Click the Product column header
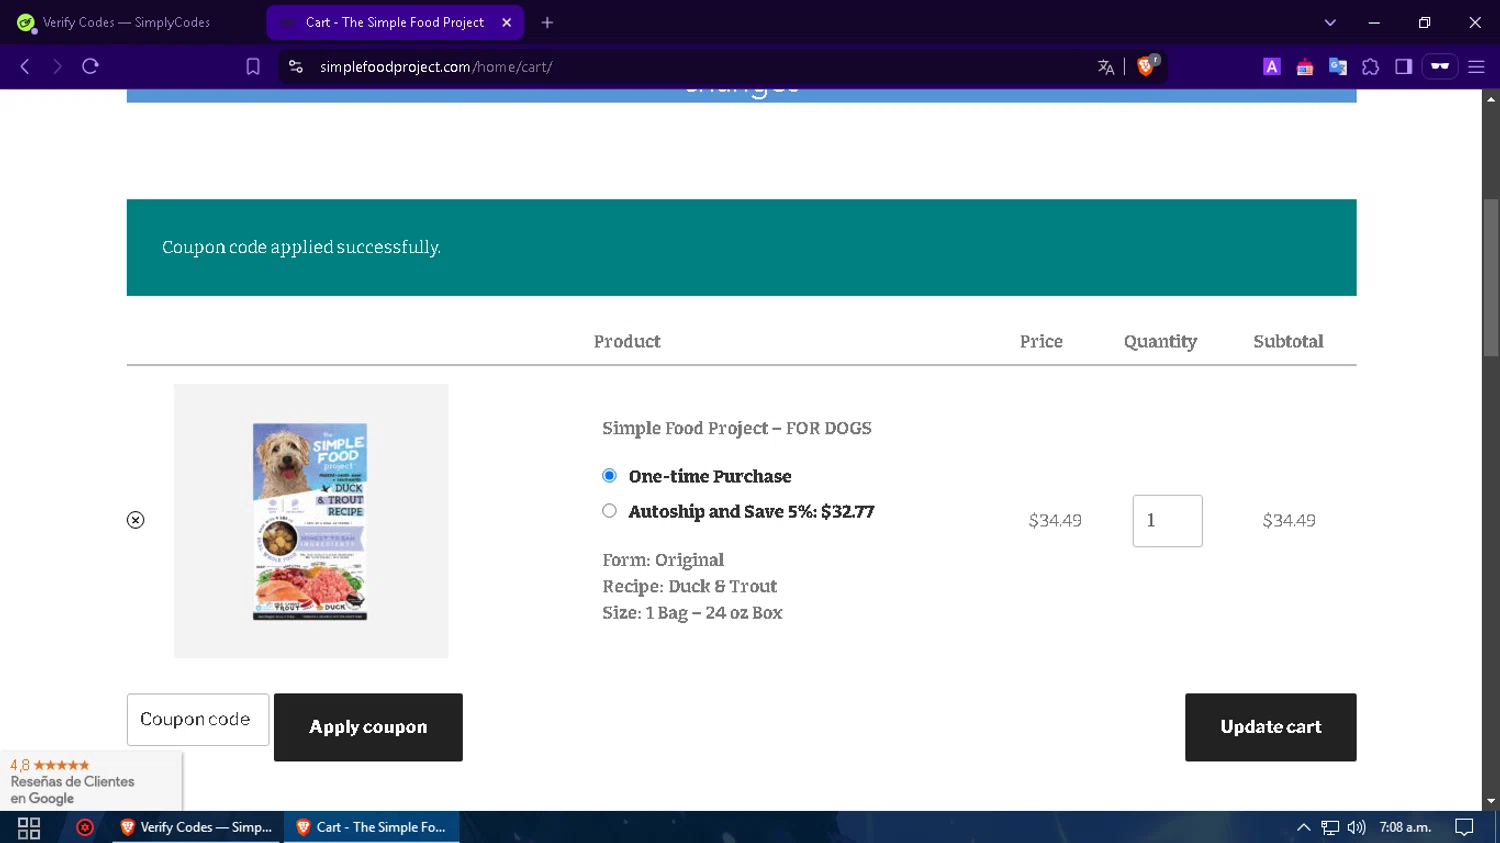Viewport: 1500px width, 843px height. pos(627,342)
